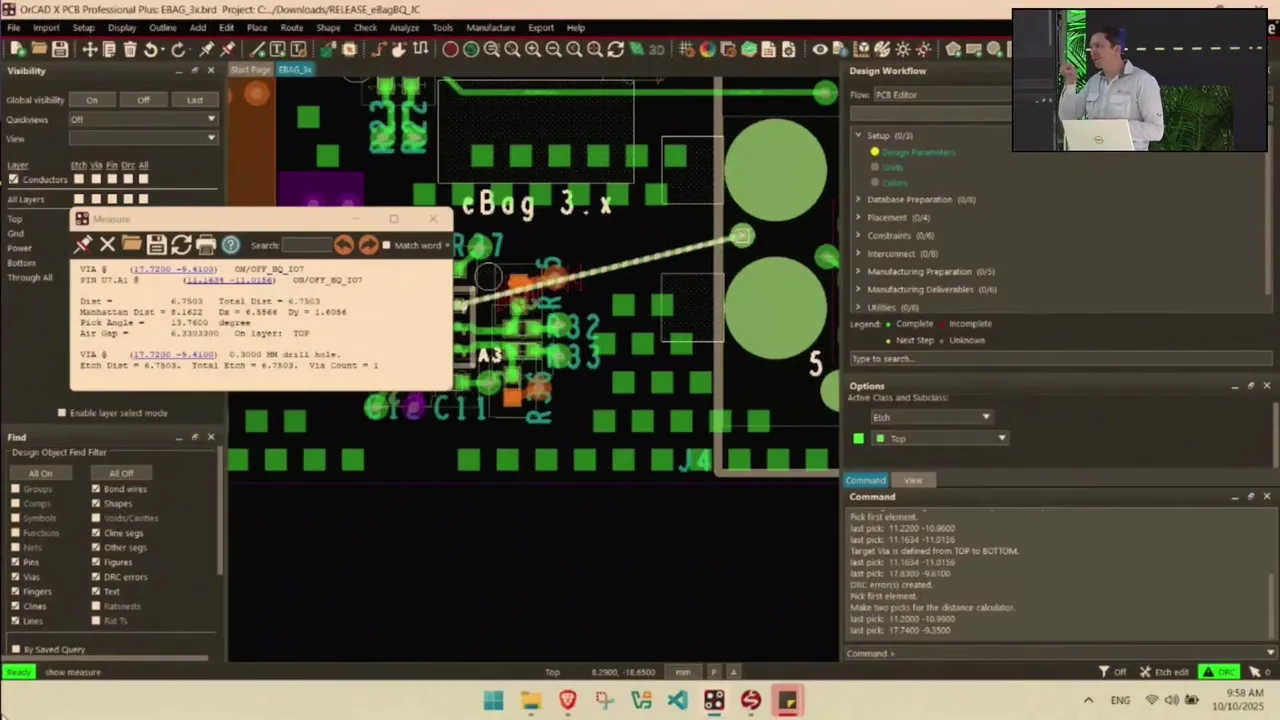
Task: Open help in the Measure window
Action: point(231,244)
